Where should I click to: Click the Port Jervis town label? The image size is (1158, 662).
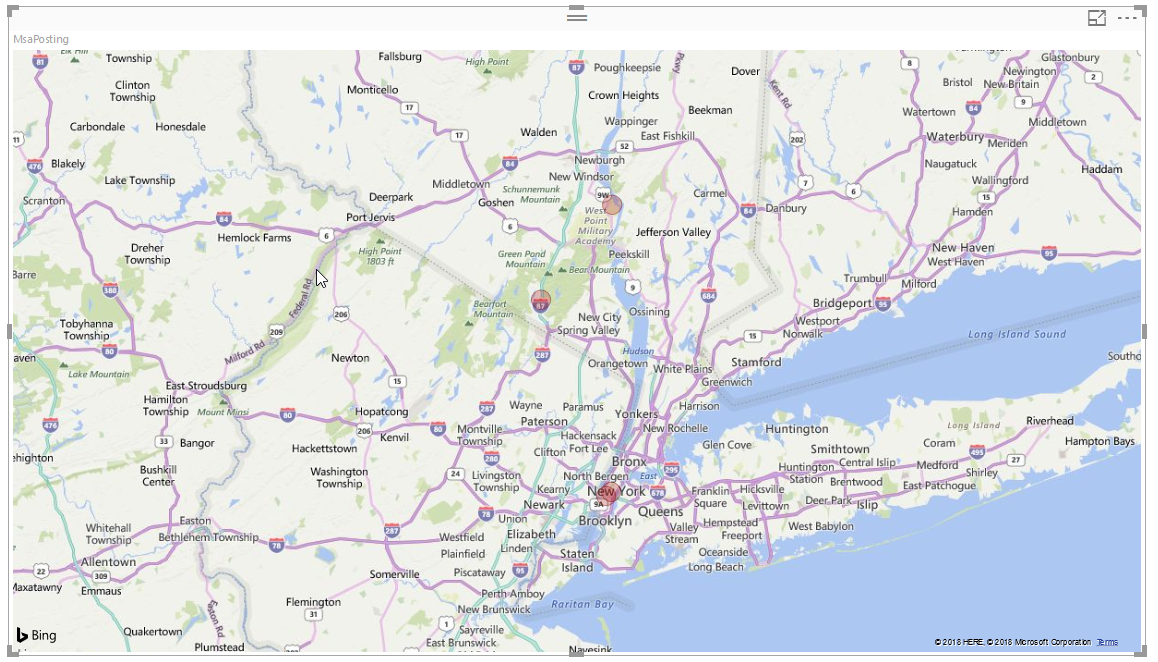pos(370,217)
